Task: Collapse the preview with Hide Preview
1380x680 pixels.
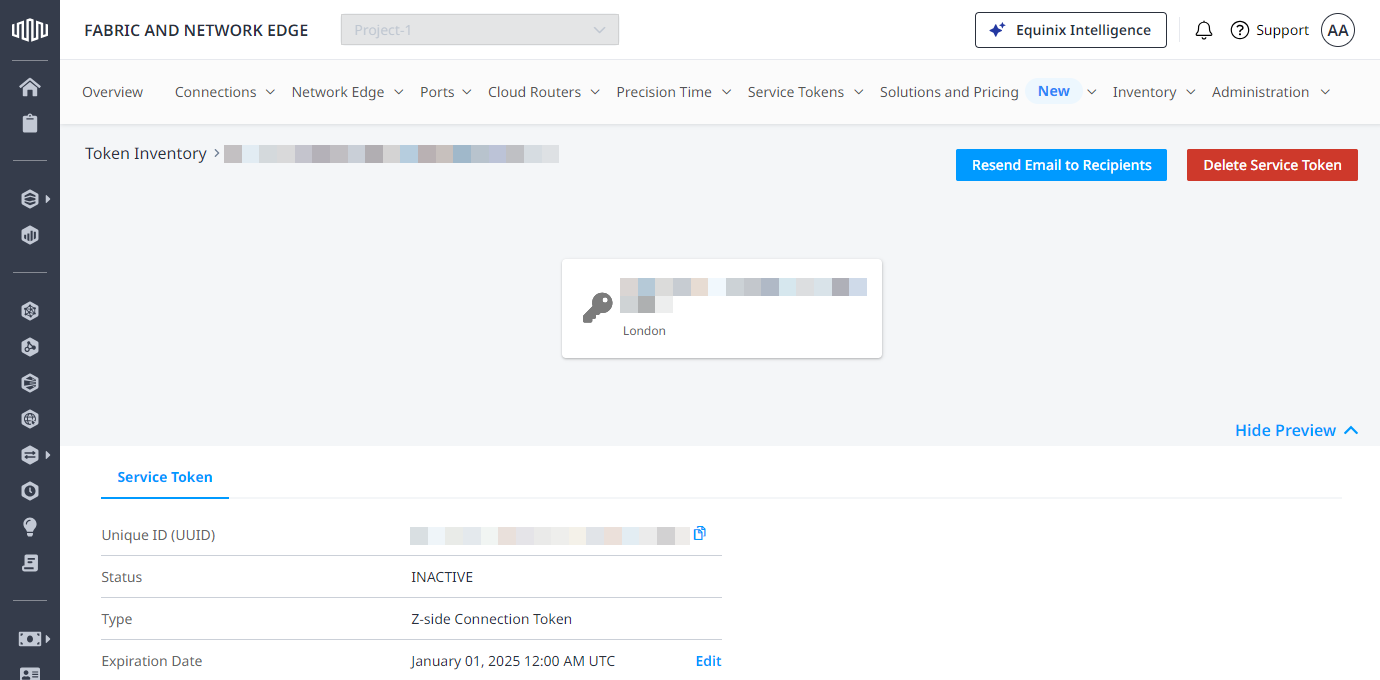Action: tap(1297, 430)
